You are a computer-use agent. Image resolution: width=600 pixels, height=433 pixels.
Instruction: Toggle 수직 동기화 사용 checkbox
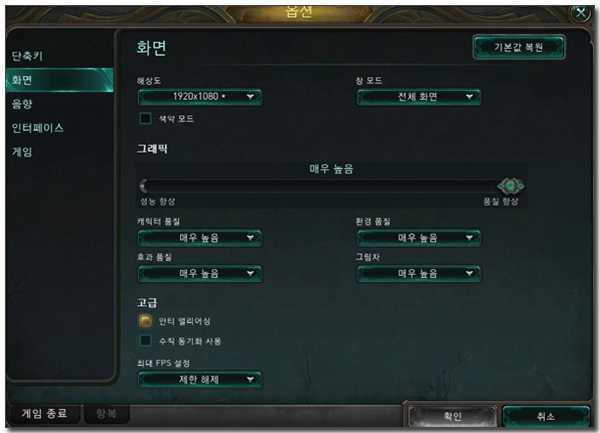(145, 341)
